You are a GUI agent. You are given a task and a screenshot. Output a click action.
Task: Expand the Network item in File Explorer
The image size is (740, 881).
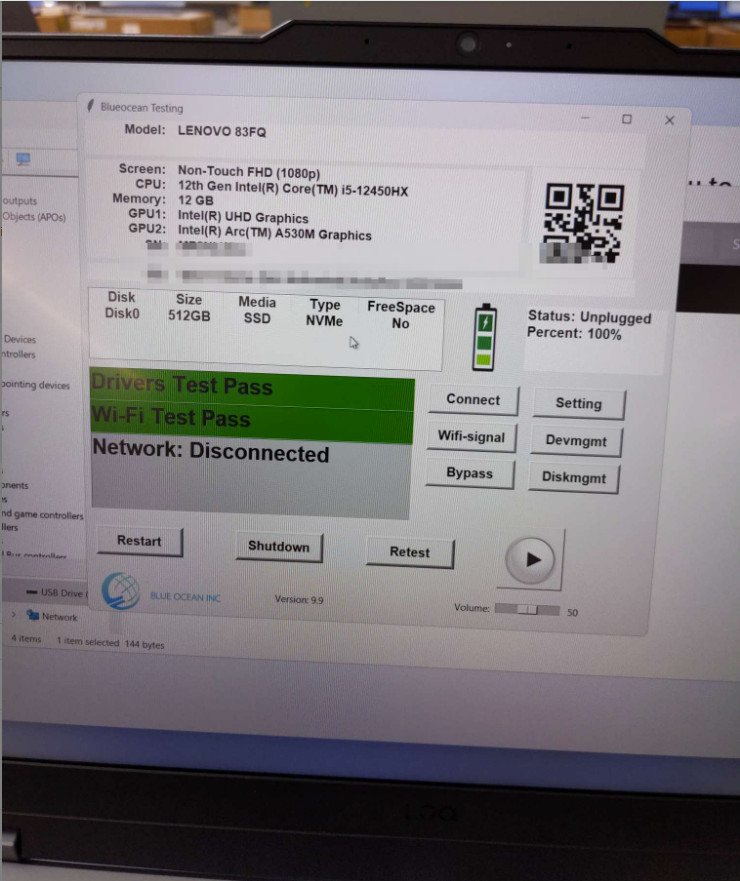(13, 614)
